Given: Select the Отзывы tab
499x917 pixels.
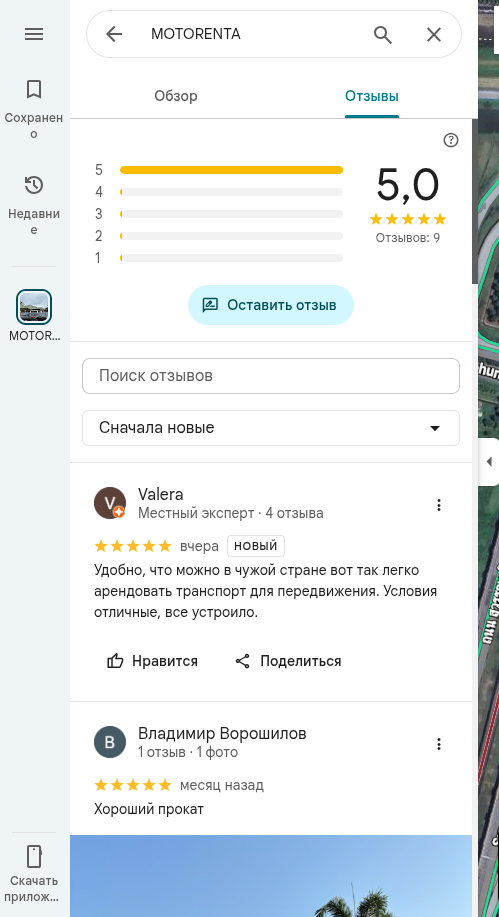Looking at the screenshot, I should (372, 96).
